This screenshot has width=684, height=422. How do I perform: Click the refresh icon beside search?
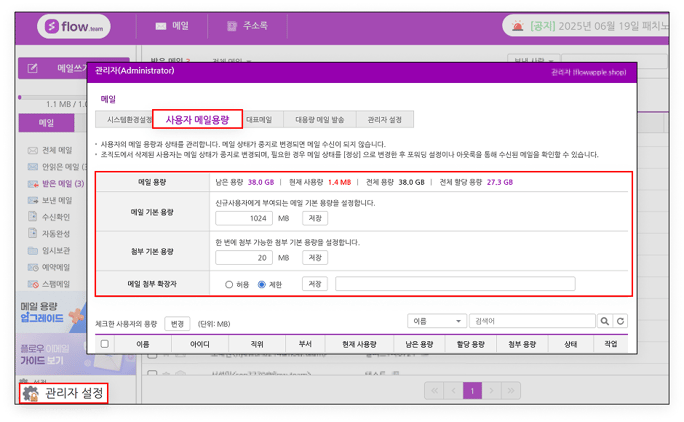tap(620, 321)
